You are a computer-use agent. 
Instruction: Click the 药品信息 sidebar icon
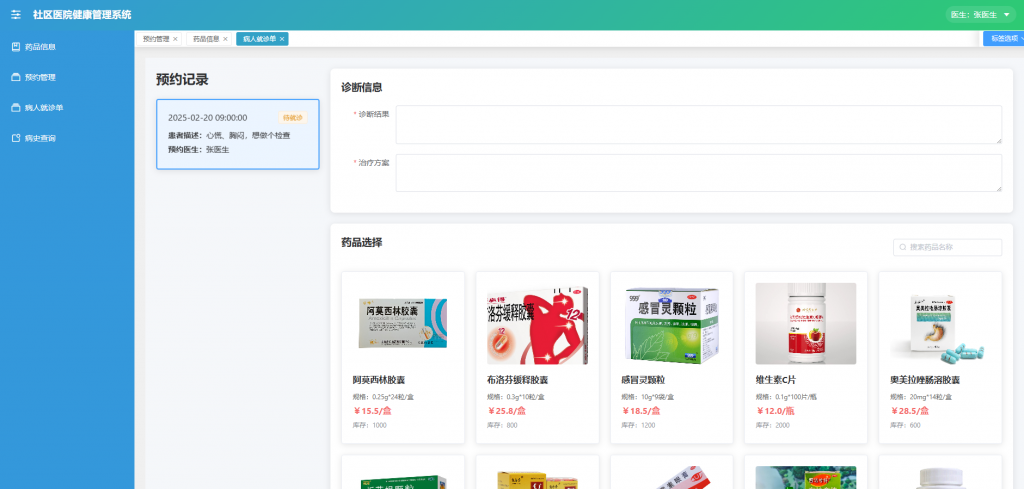coord(16,46)
